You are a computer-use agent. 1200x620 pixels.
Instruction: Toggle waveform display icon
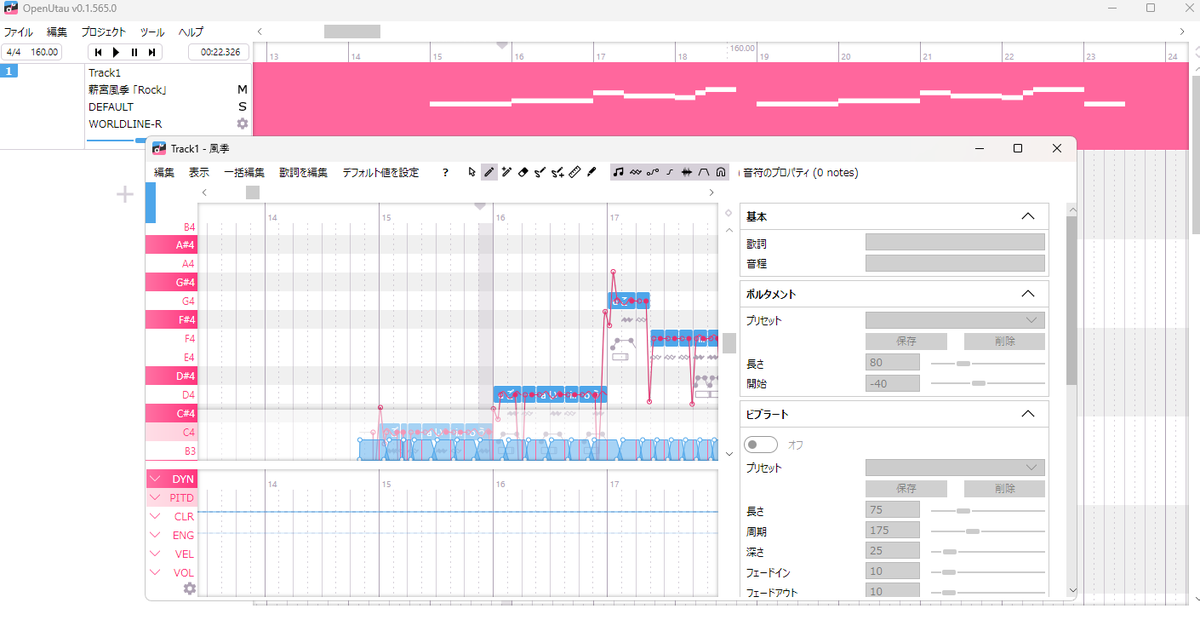(687, 173)
